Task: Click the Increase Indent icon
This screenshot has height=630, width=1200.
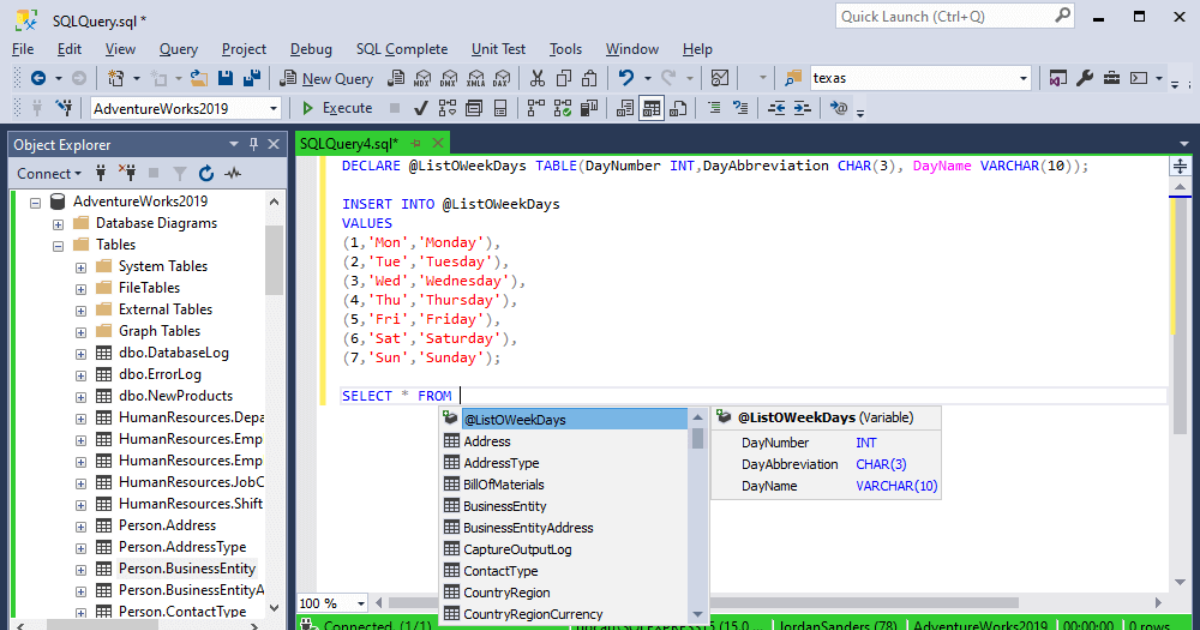Action: point(803,108)
